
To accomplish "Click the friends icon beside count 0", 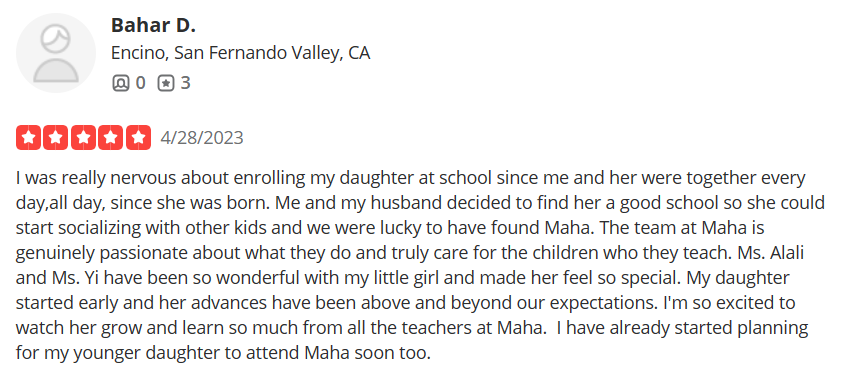I will click(x=121, y=83).
